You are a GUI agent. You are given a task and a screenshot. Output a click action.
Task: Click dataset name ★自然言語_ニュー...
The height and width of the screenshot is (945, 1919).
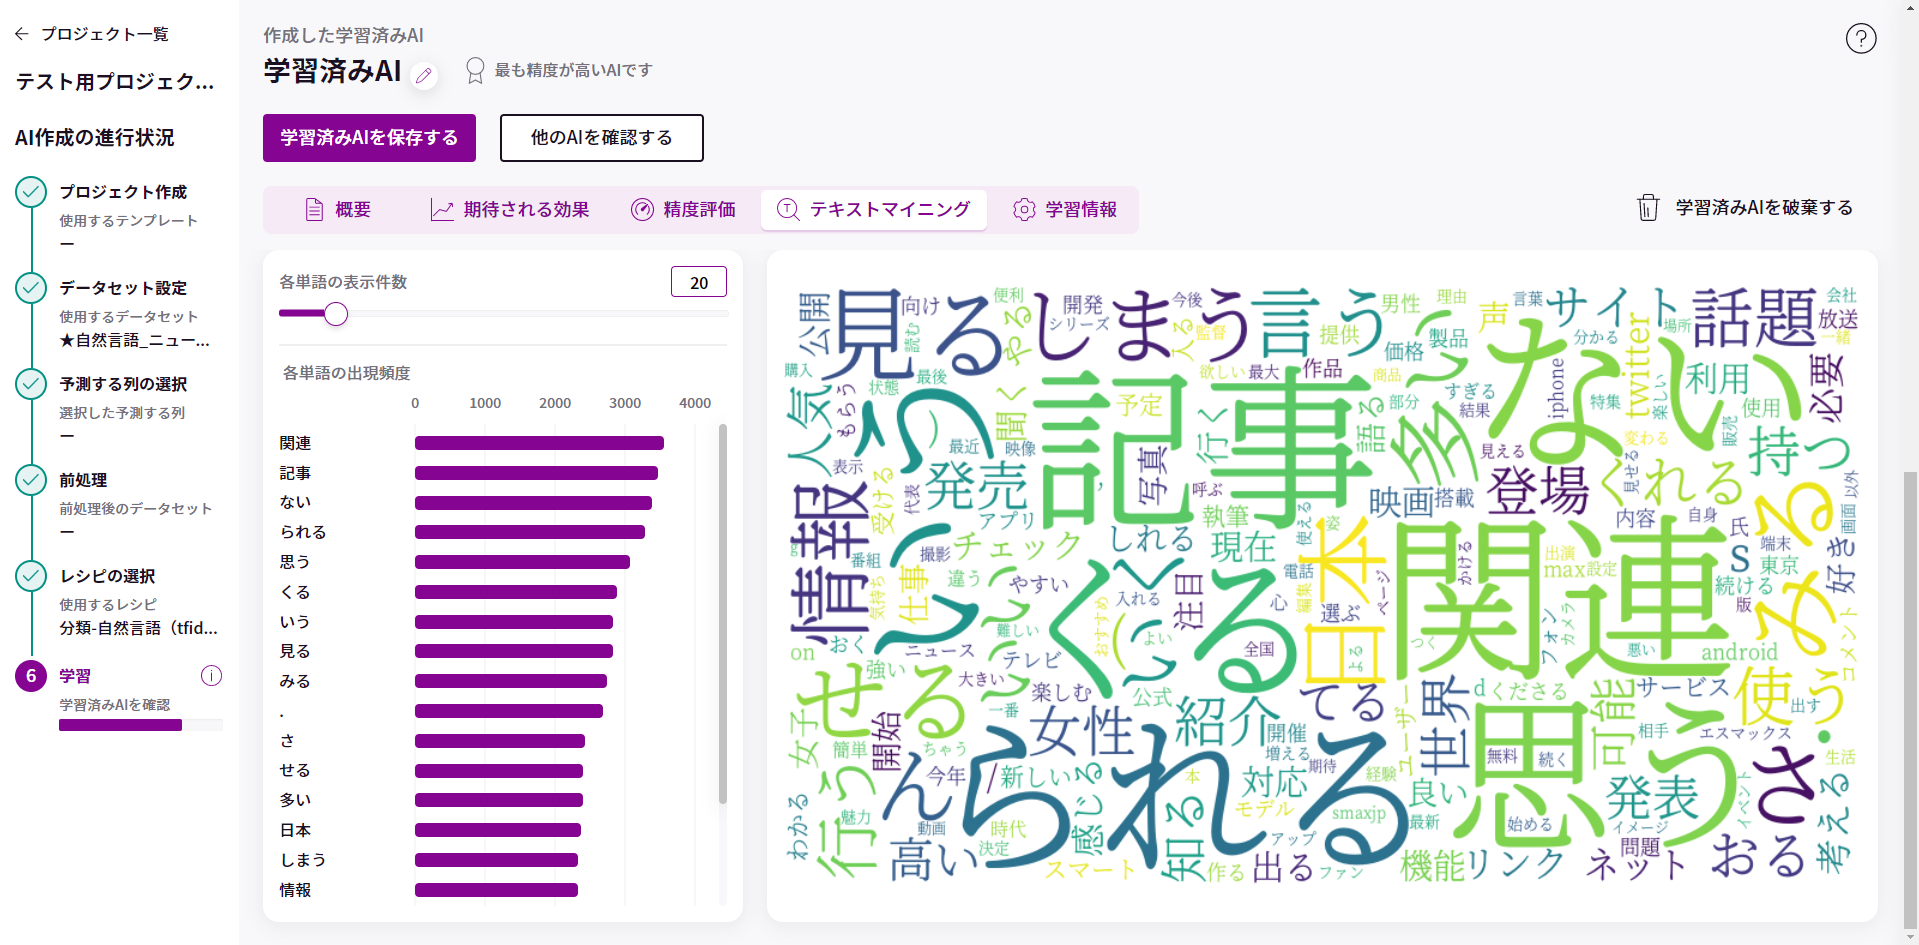pos(135,341)
